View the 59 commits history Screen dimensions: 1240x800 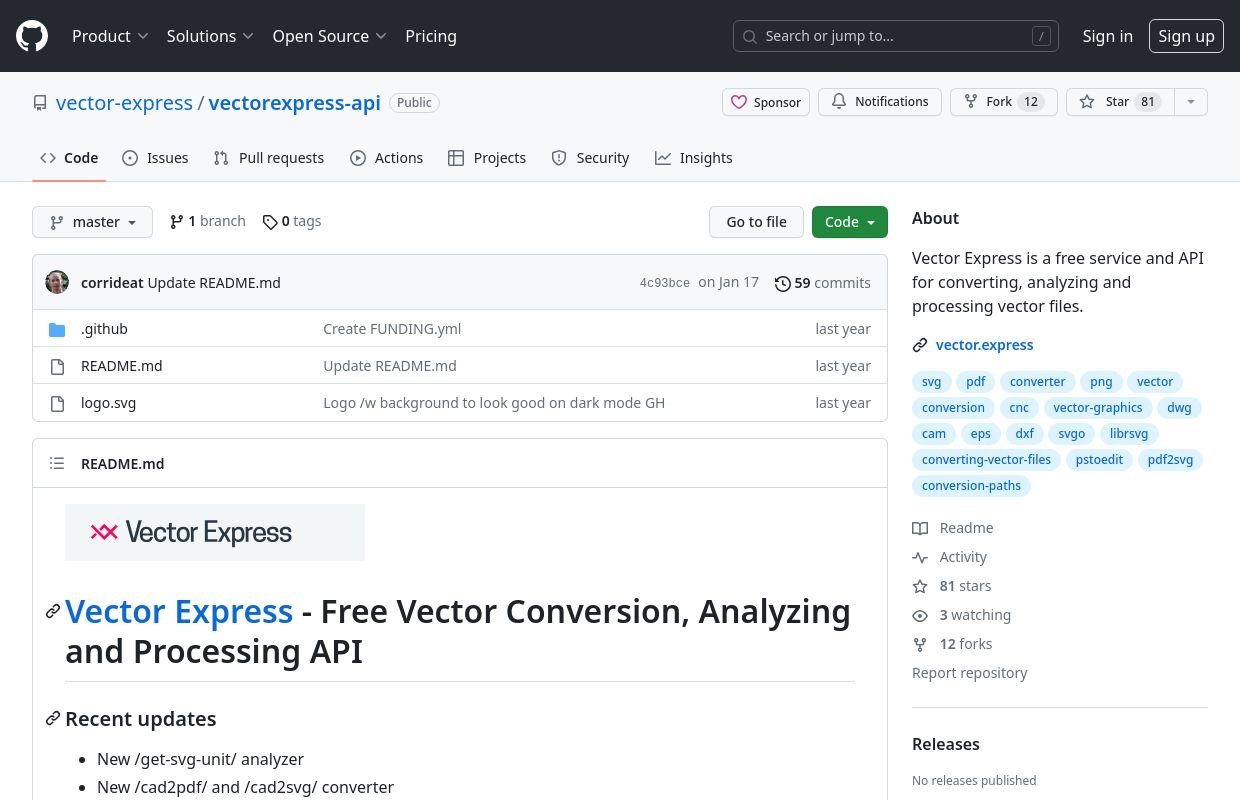point(823,283)
